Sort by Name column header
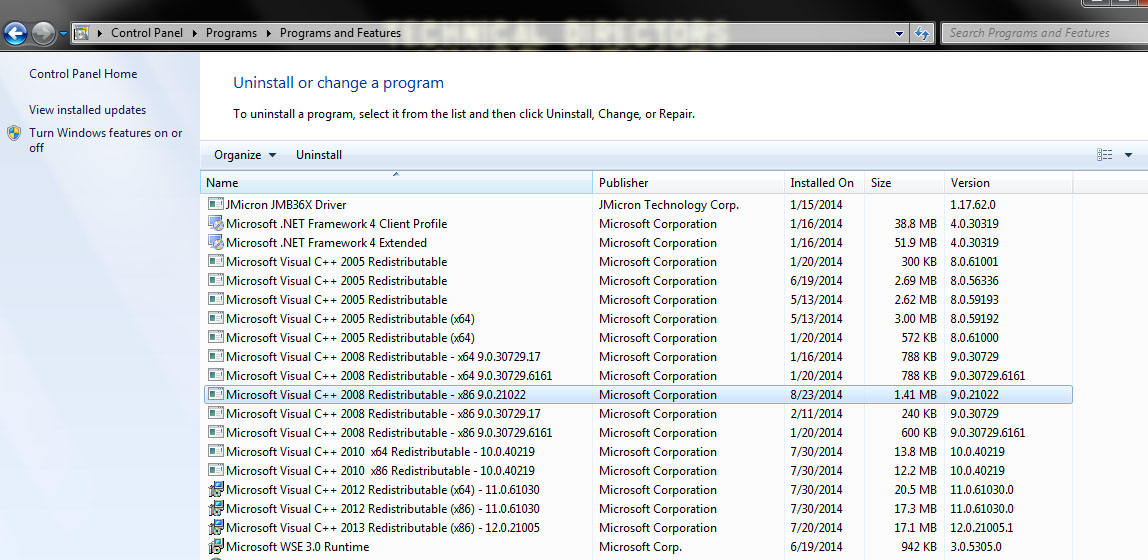Screen dimensions: 1148x560 396,183
